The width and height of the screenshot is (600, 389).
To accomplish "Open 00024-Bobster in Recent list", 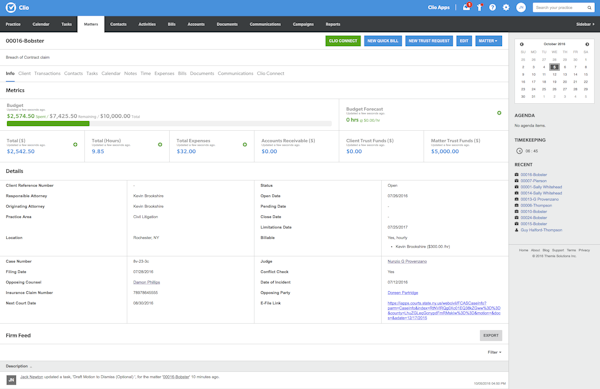I will (533, 218).
